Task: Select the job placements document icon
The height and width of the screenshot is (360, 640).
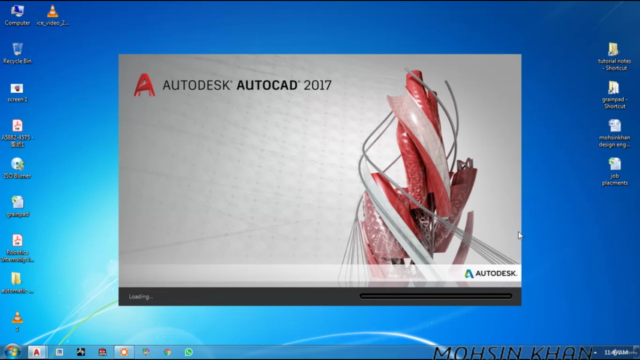Action: tap(614, 171)
